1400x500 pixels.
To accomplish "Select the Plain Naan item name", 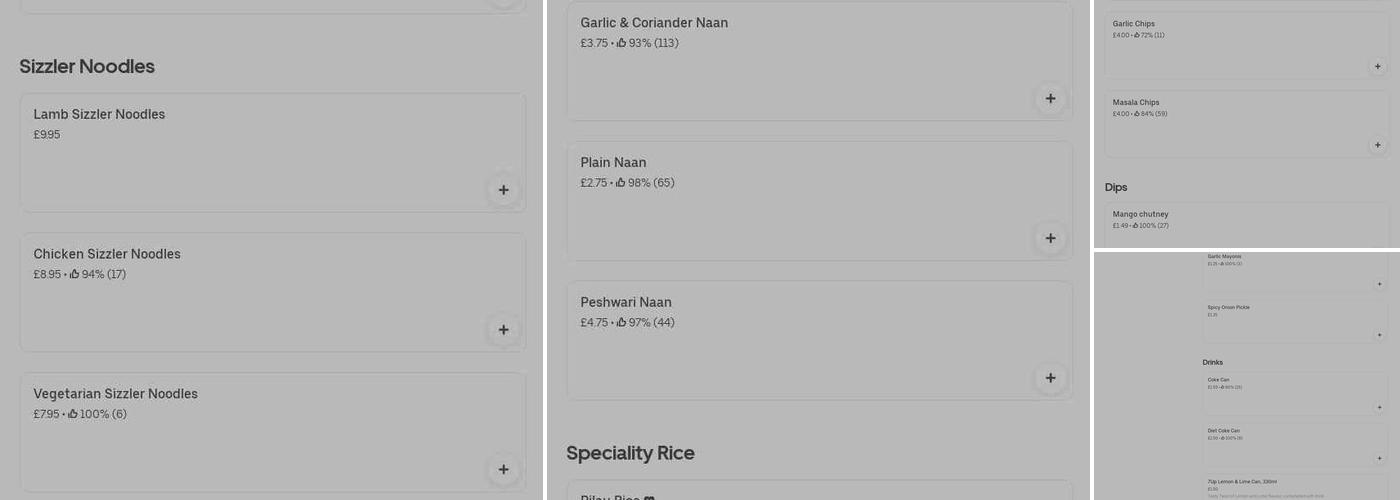I will 613,163.
